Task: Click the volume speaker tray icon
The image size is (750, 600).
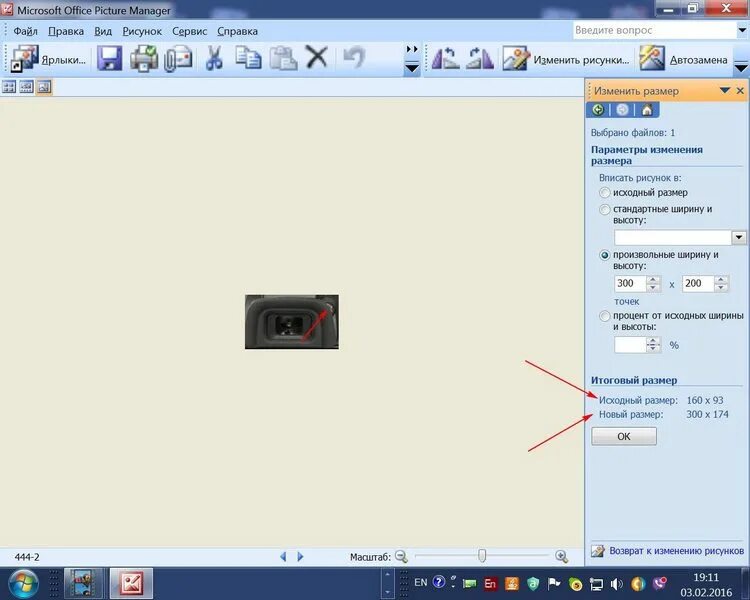Action: (x=617, y=584)
